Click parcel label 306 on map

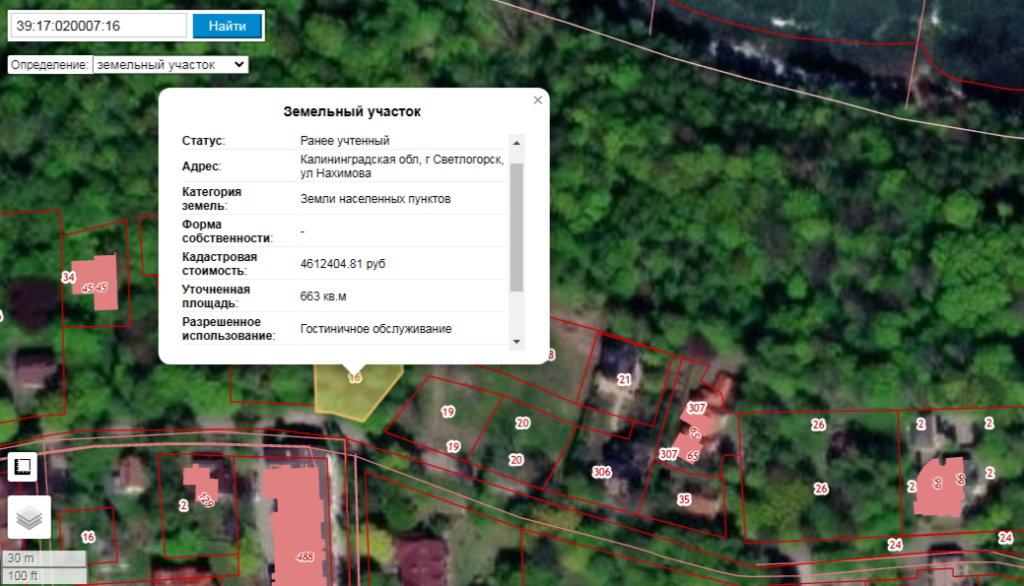click(601, 472)
